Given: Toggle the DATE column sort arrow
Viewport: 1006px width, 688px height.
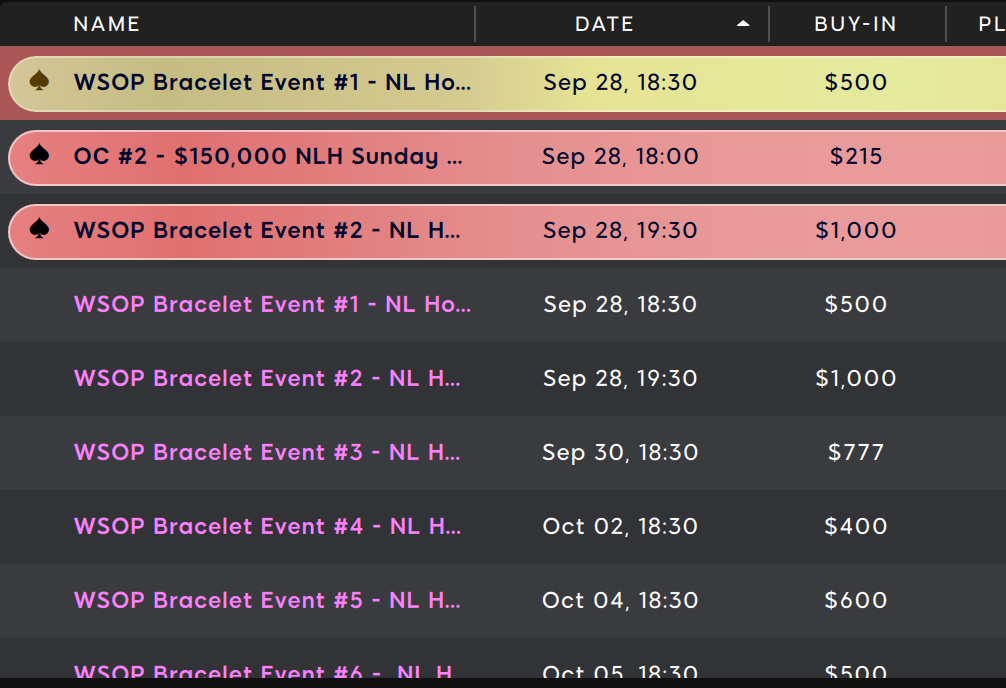Looking at the screenshot, I should pyautogui.click(x=743, y=24).
